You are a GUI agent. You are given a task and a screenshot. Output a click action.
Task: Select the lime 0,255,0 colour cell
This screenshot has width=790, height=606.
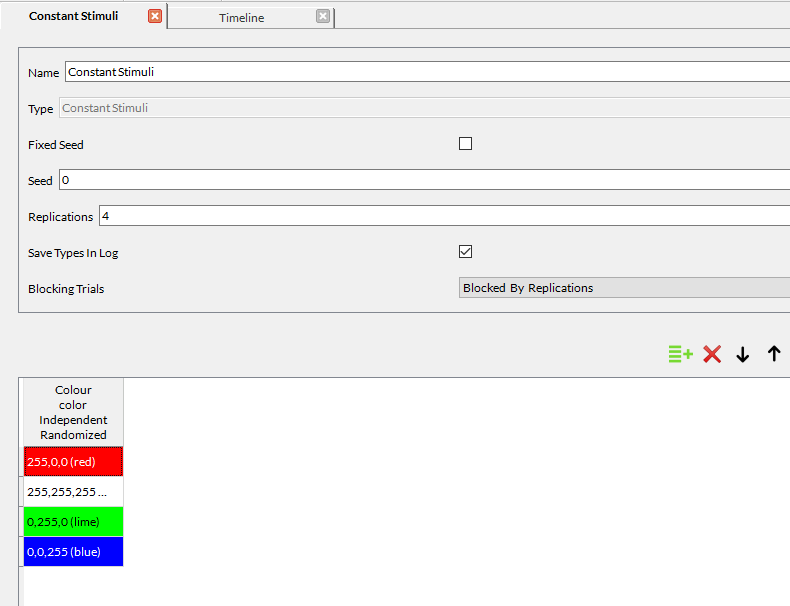pos(73,521)
